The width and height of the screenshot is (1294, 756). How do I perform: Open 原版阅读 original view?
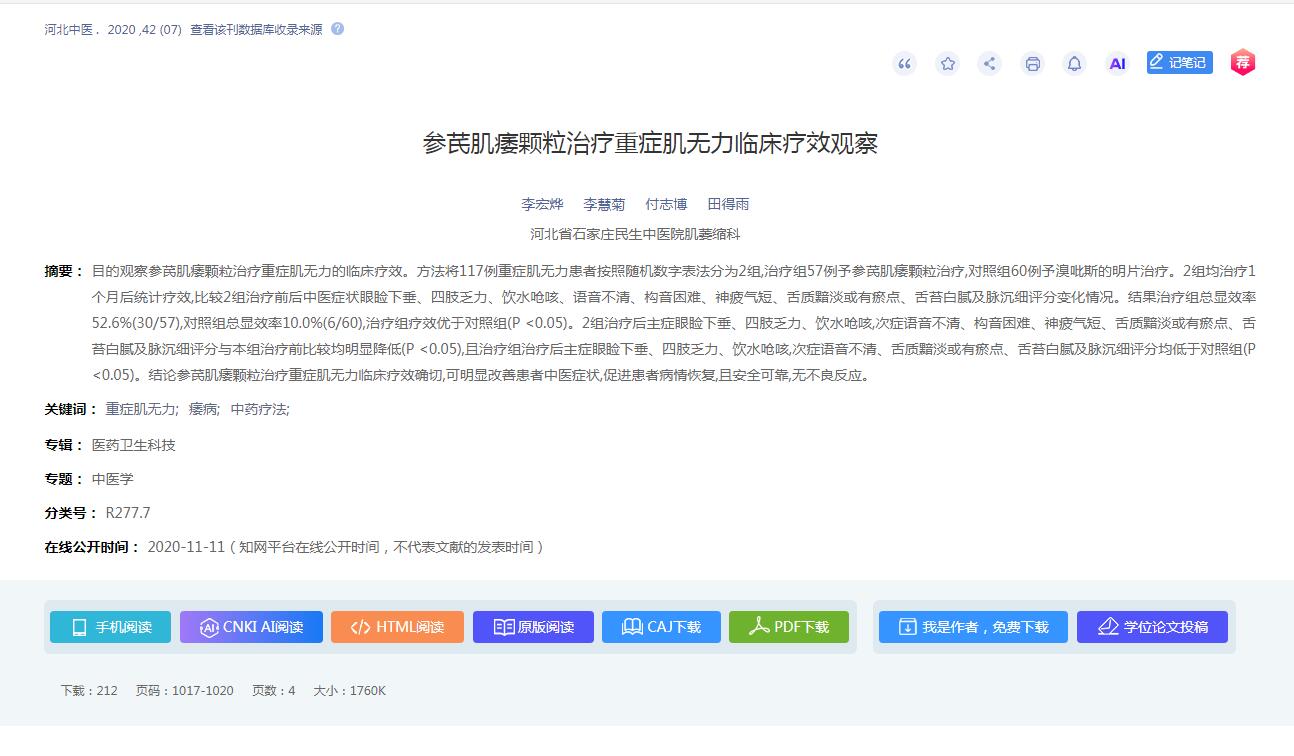[533, 627]
